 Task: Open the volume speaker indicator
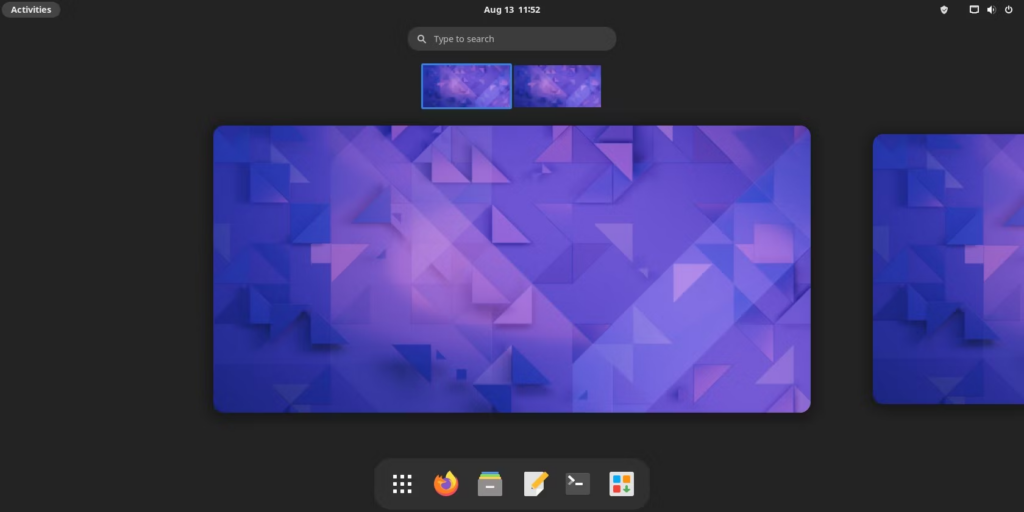point(991,10)
